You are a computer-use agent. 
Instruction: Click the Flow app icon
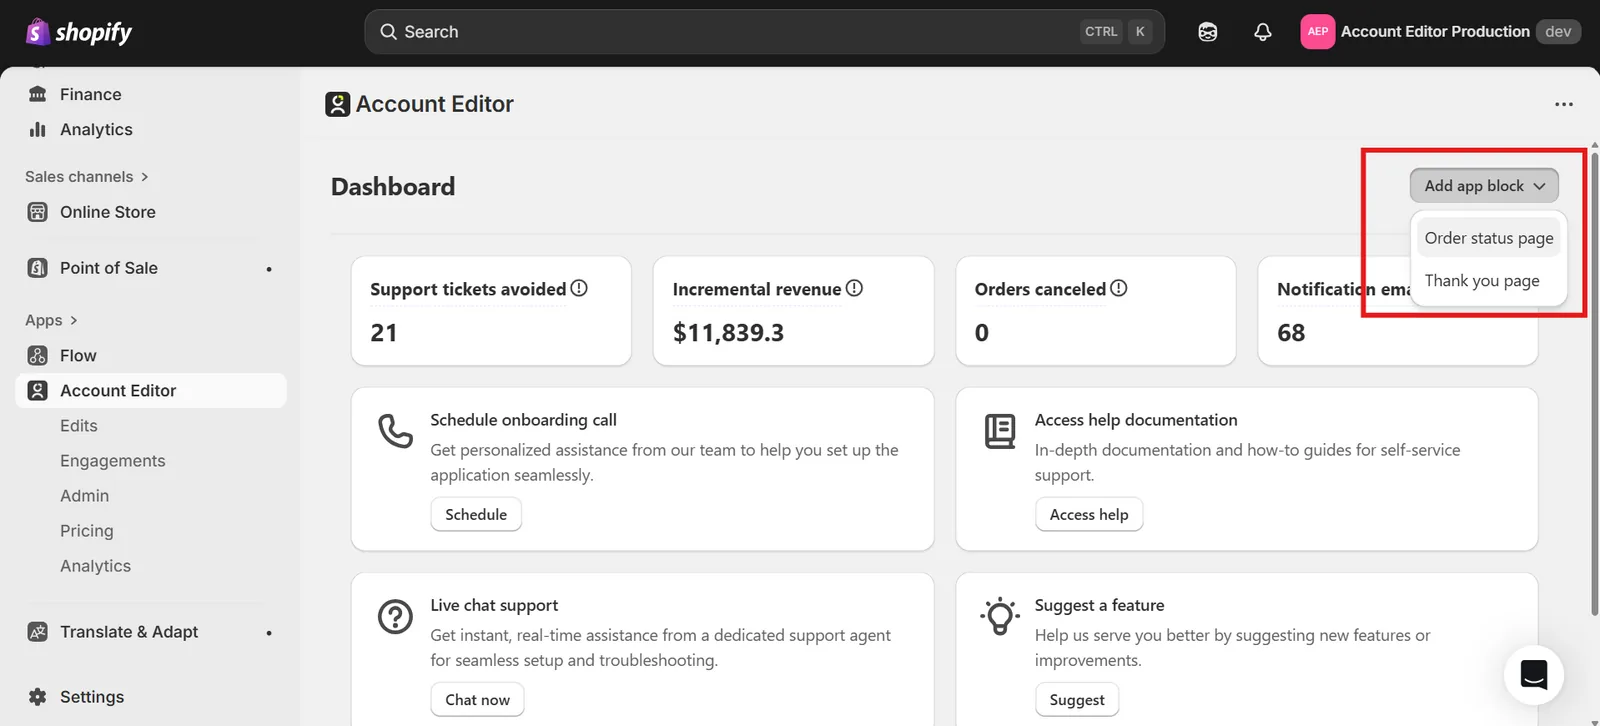click(38, 356)
